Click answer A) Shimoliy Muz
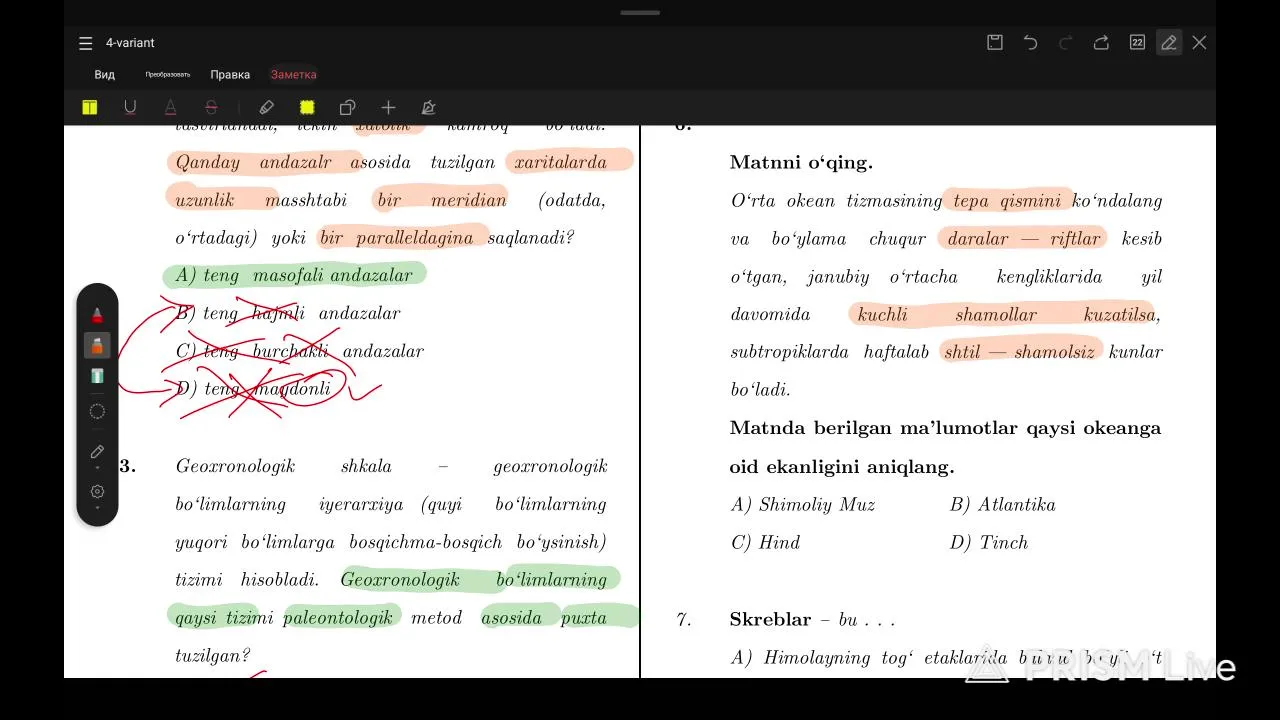The height and width of the screenshot is (720, 1280). pyautogui.click(x=803, y=505)
